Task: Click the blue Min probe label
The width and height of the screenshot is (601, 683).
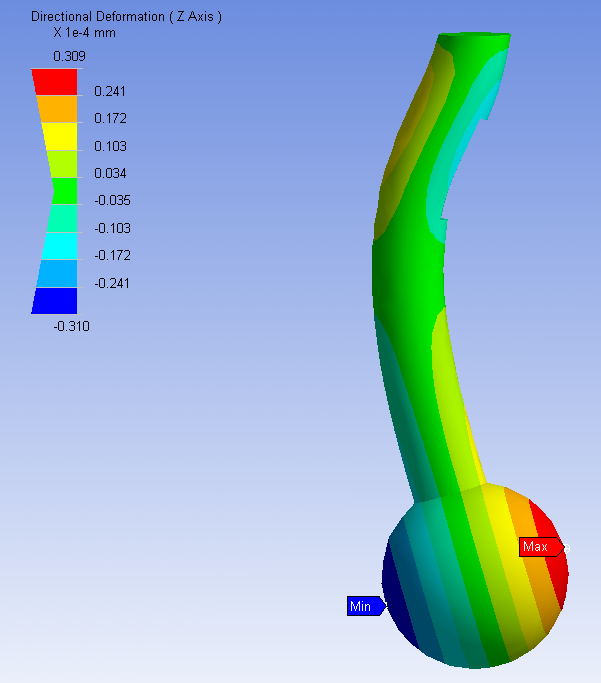Action: (x=366, y=606)
